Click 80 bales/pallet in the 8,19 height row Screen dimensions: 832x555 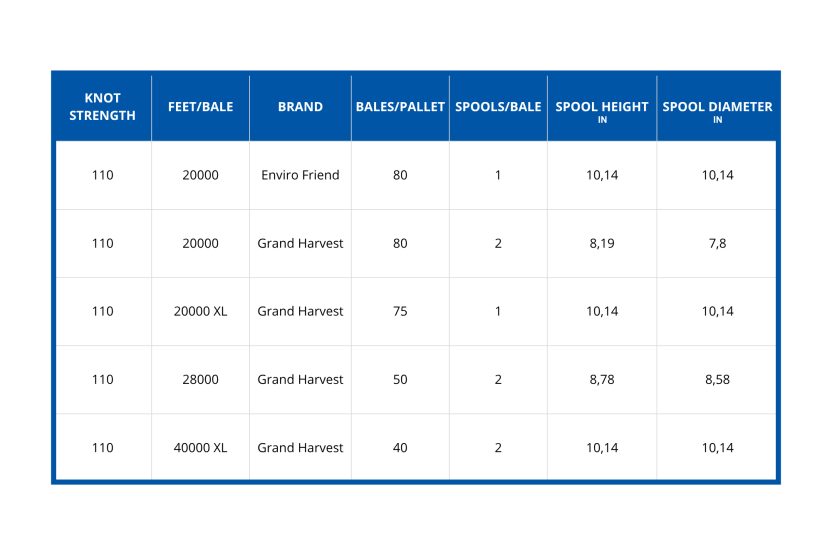[x=400, y=244]
